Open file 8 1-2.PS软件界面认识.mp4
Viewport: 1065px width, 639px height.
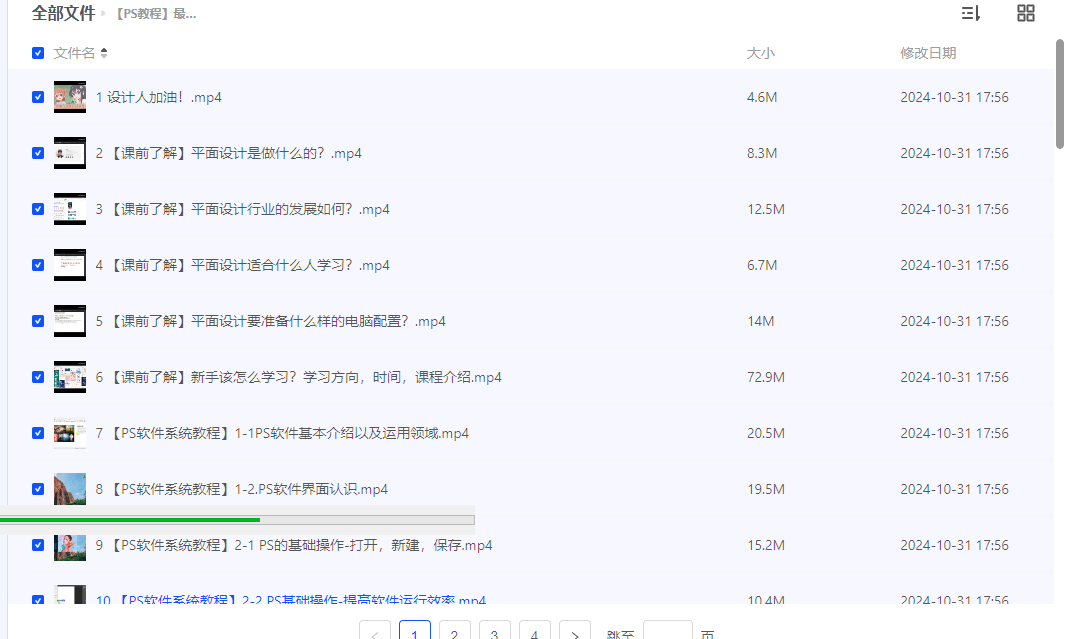coord(242,489)
